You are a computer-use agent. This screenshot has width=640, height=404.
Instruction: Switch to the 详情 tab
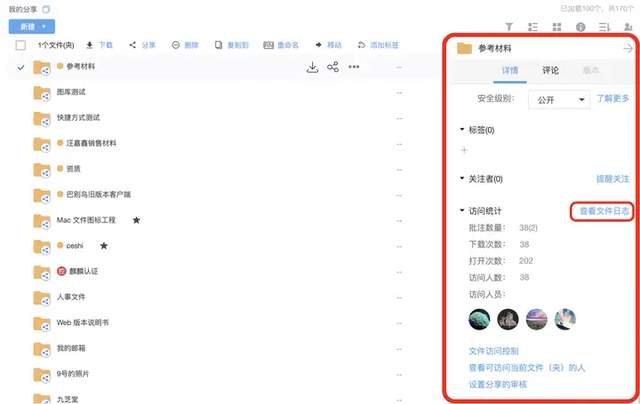[510, 71]
